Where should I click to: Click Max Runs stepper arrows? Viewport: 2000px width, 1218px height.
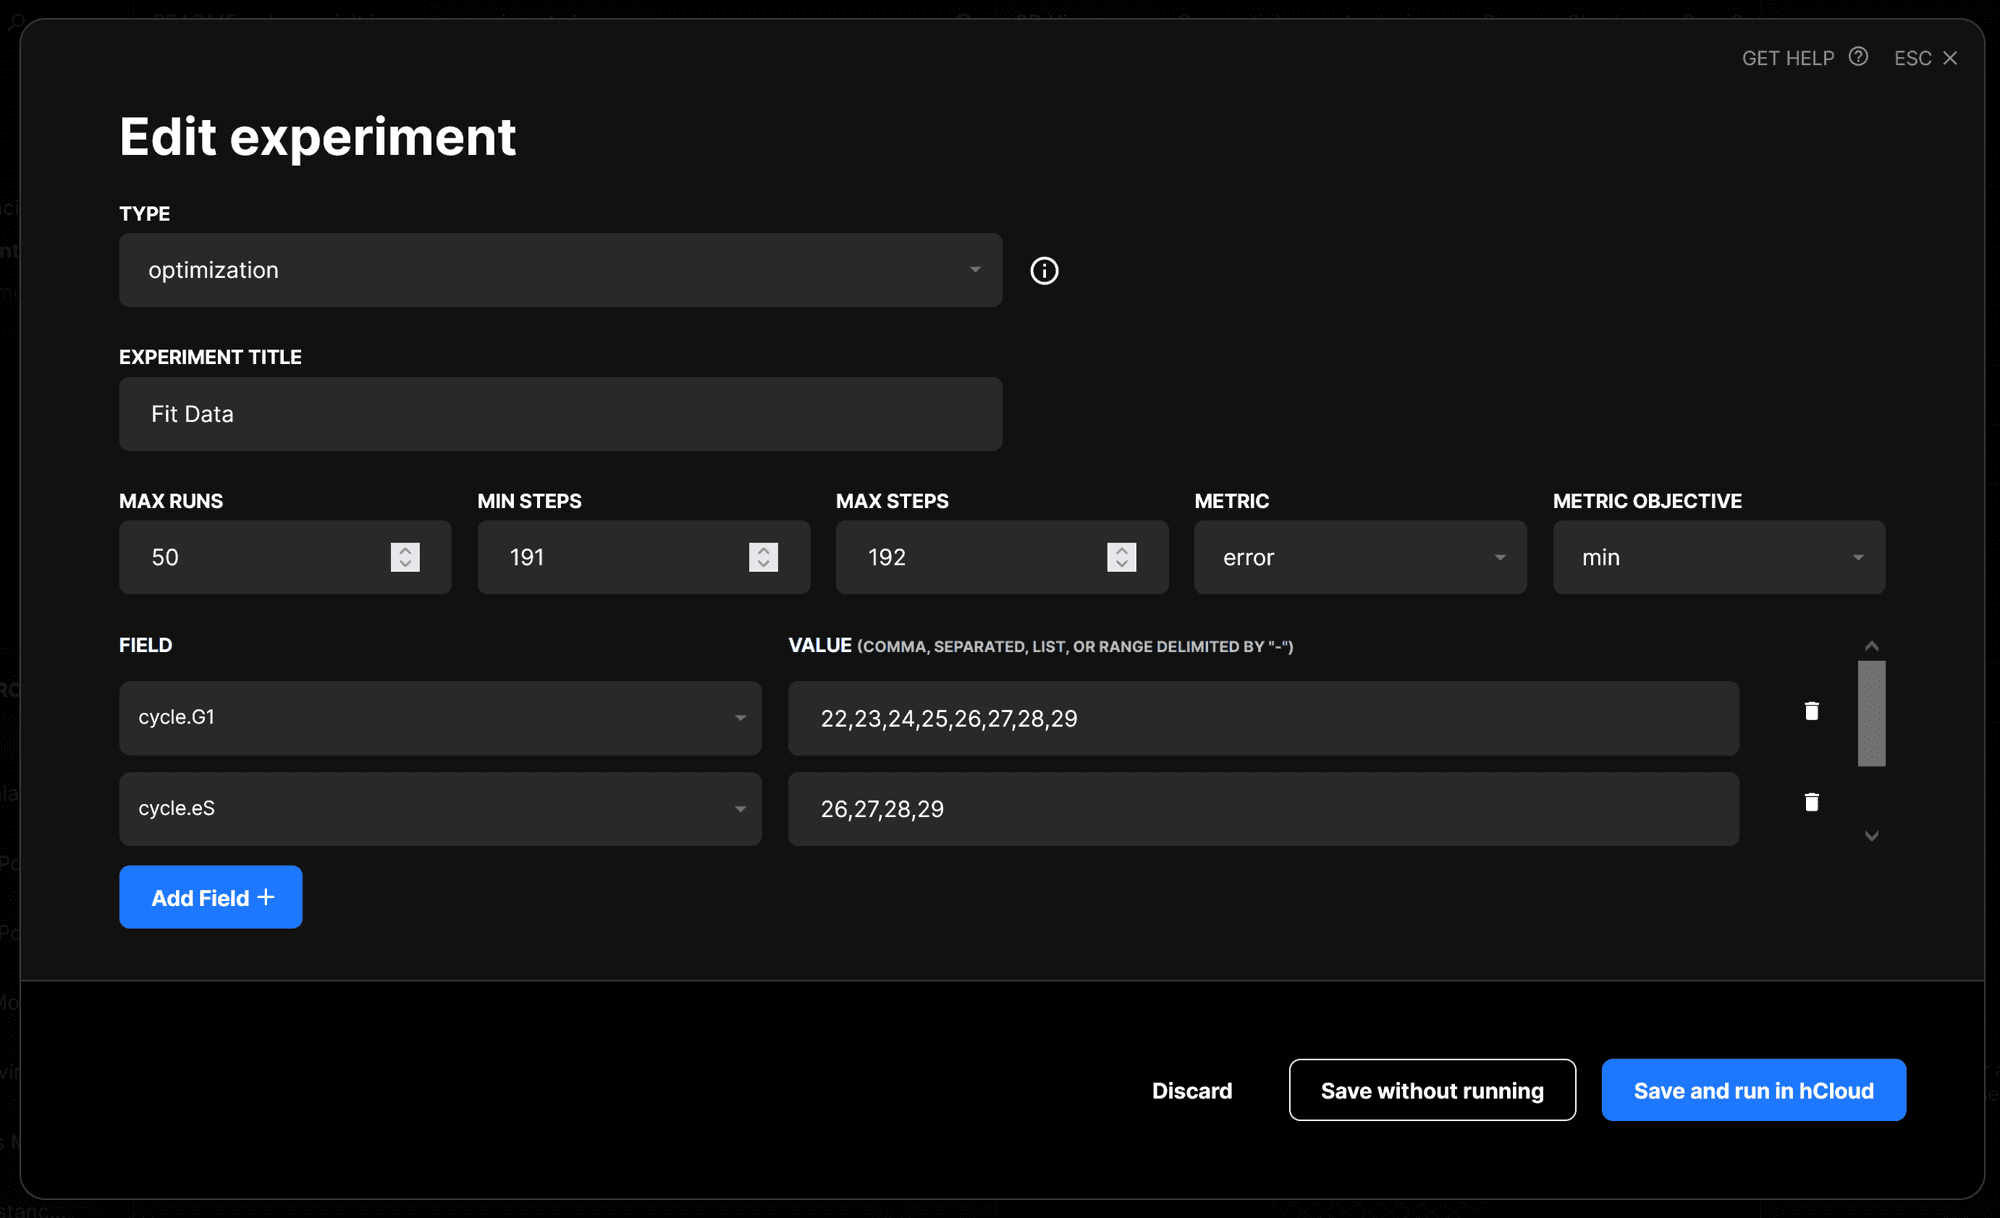[x=405, y=557]
